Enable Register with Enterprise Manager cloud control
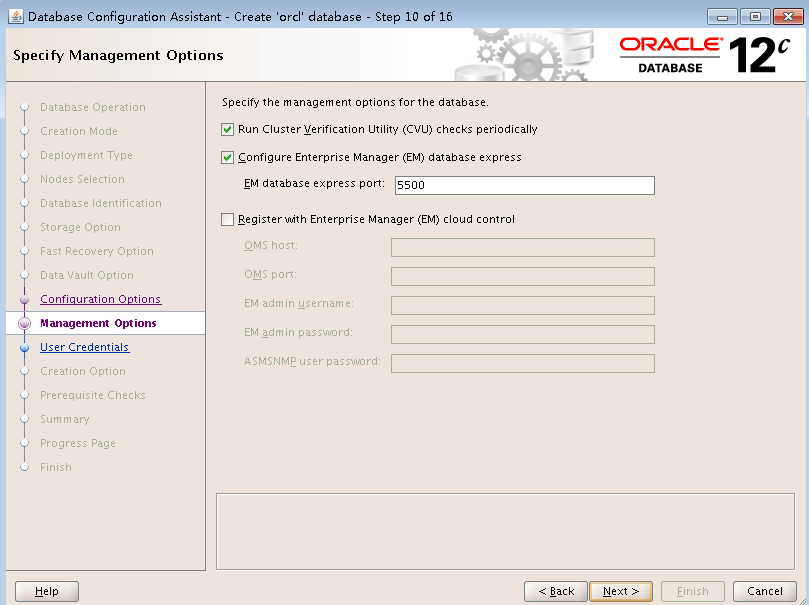Screen dimensions: 809x605 (x=227, y=219)
